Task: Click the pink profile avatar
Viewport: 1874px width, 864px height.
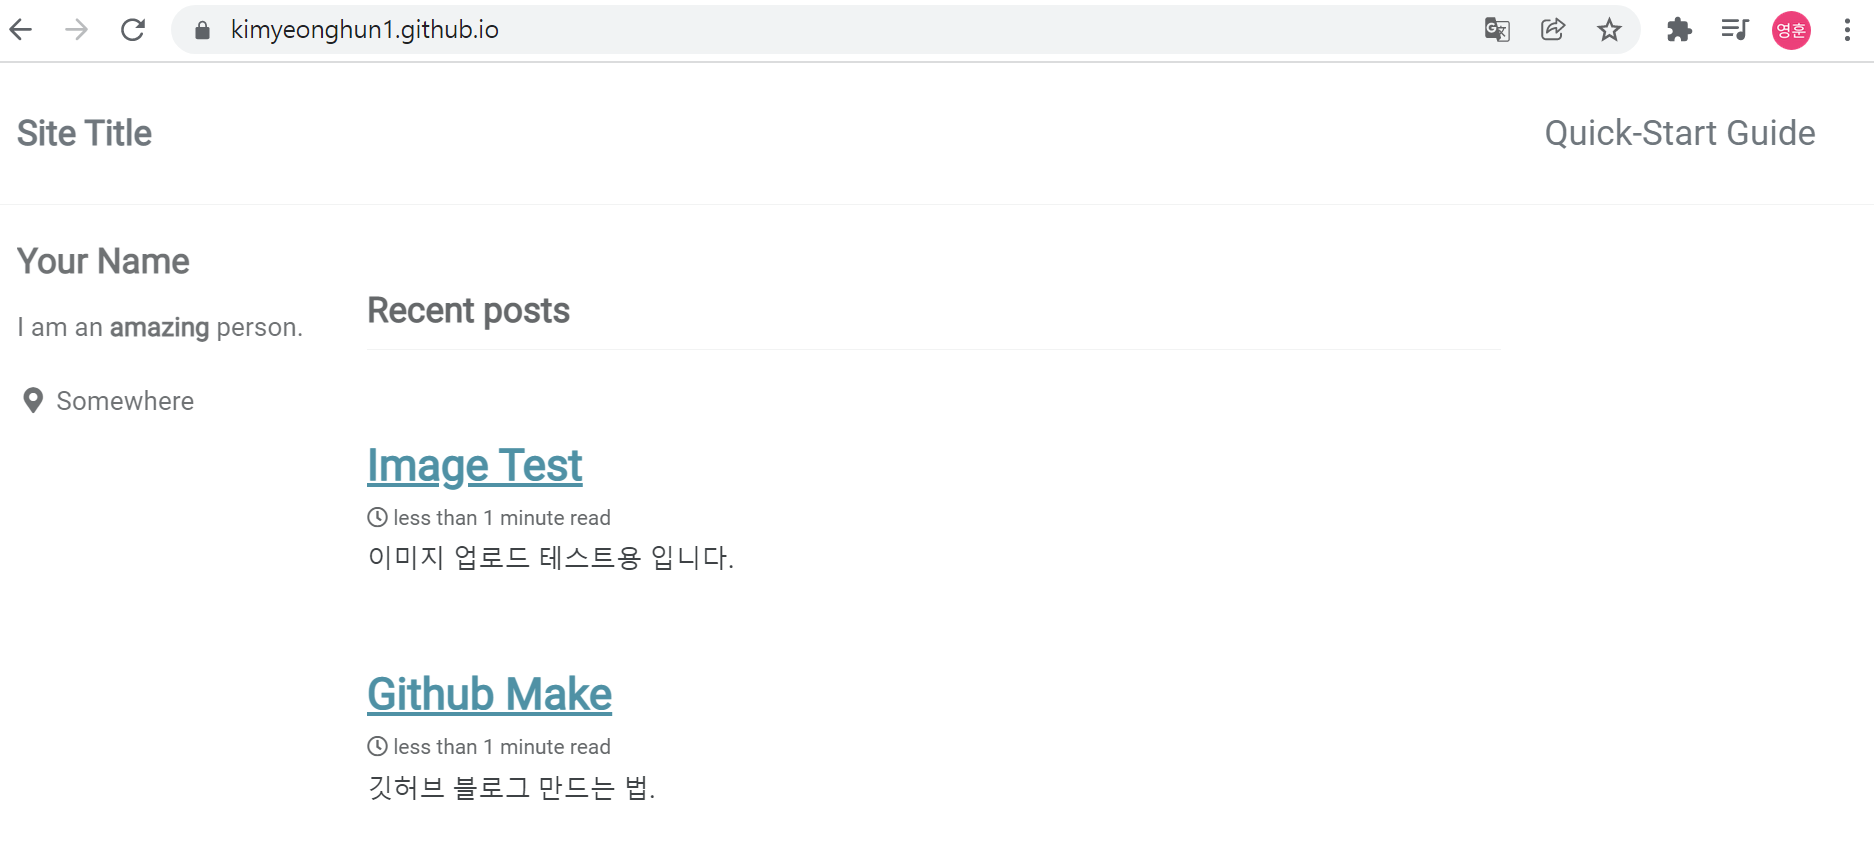Action: coord(1791,30)
